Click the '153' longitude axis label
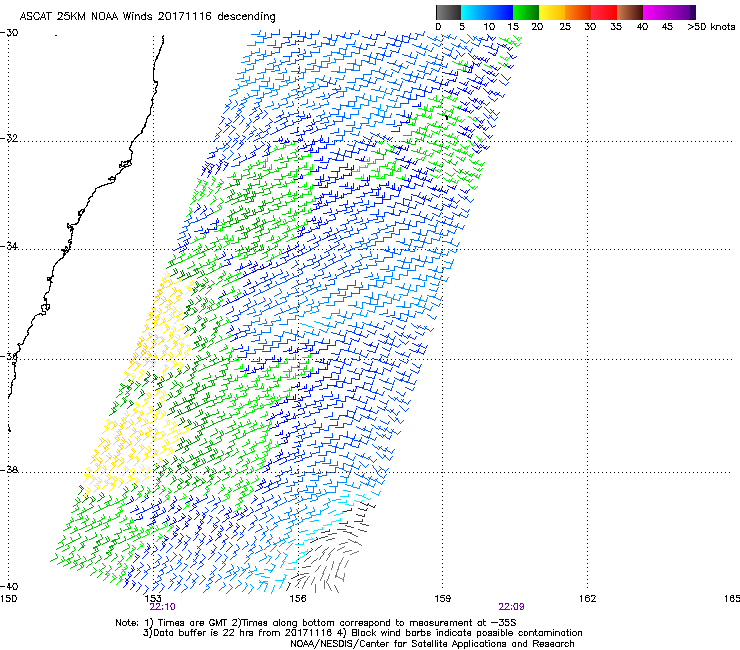740x650 pixels. (153, 599)
